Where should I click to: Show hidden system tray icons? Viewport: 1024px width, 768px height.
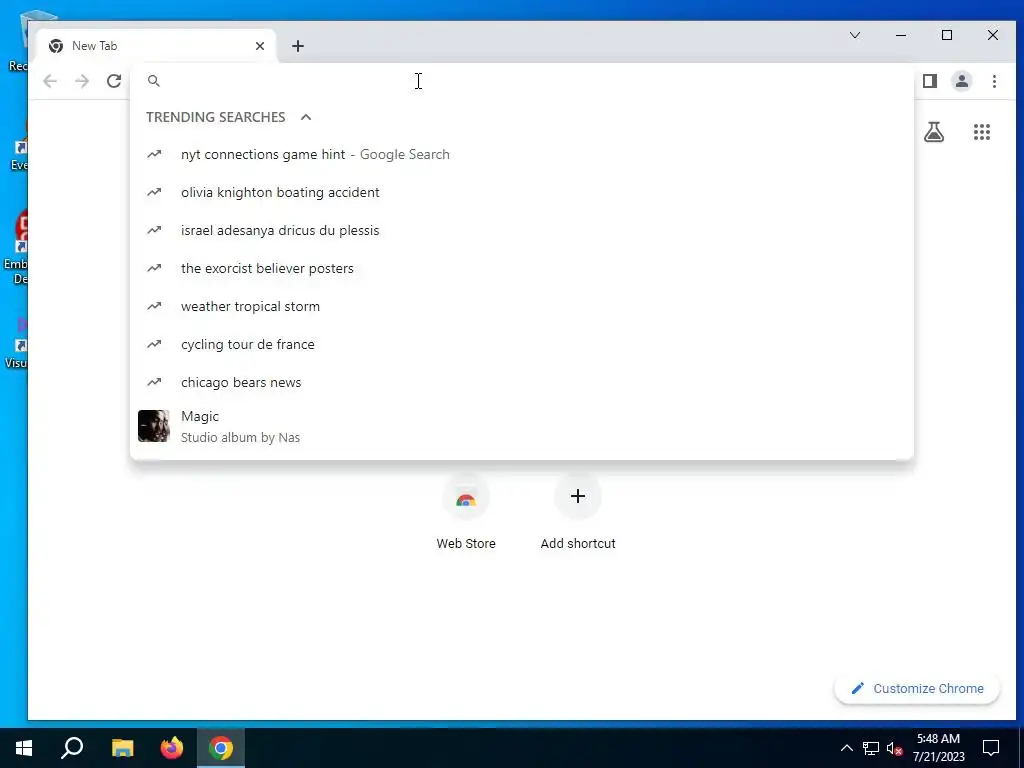point(846,748)
